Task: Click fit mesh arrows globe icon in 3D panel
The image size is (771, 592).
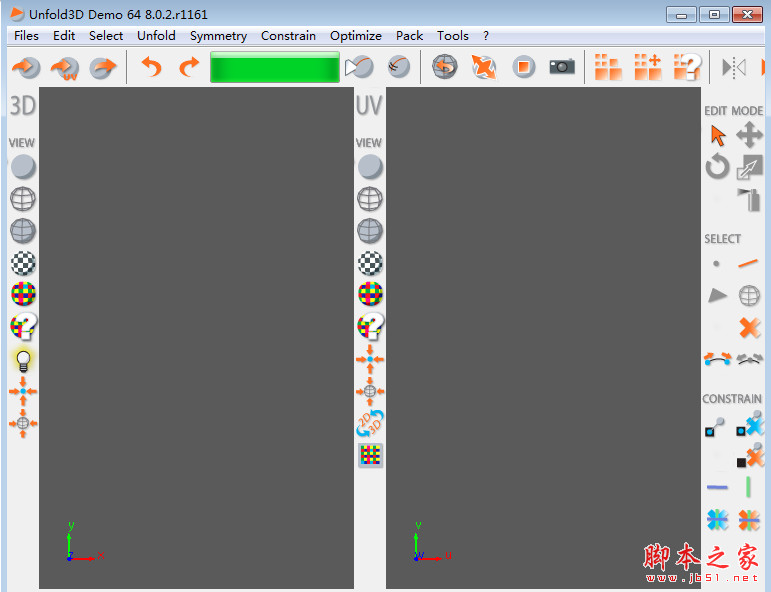Action: (23, 423)
